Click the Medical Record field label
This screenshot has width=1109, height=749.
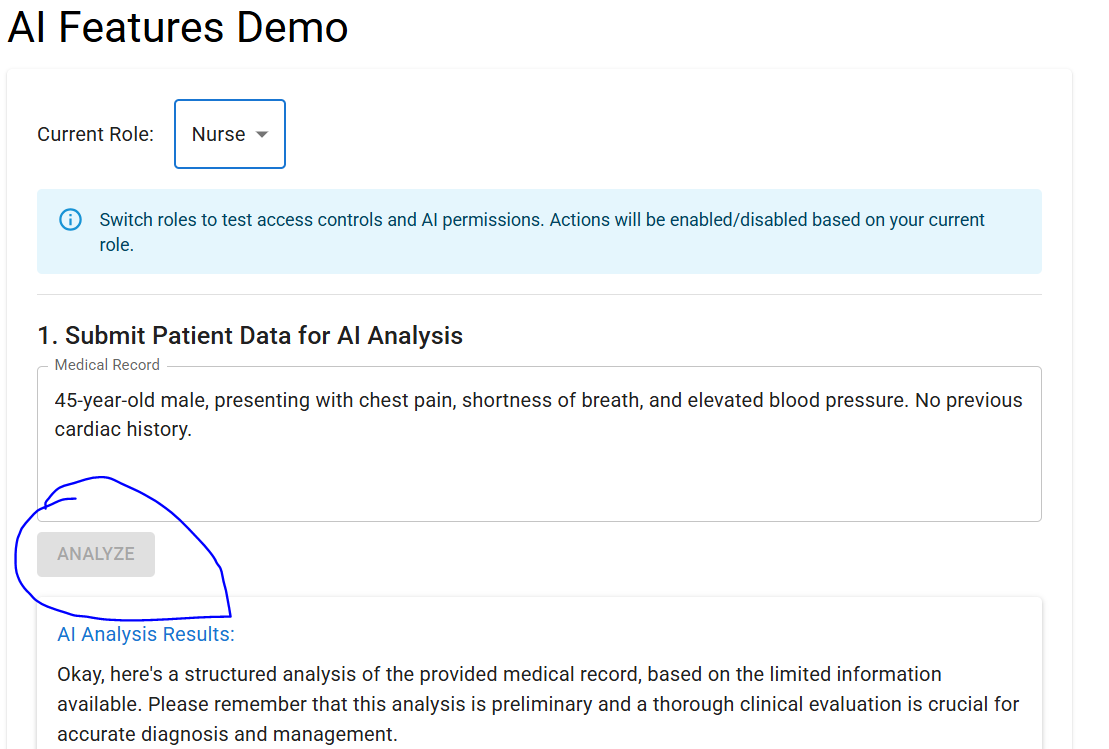108,365
